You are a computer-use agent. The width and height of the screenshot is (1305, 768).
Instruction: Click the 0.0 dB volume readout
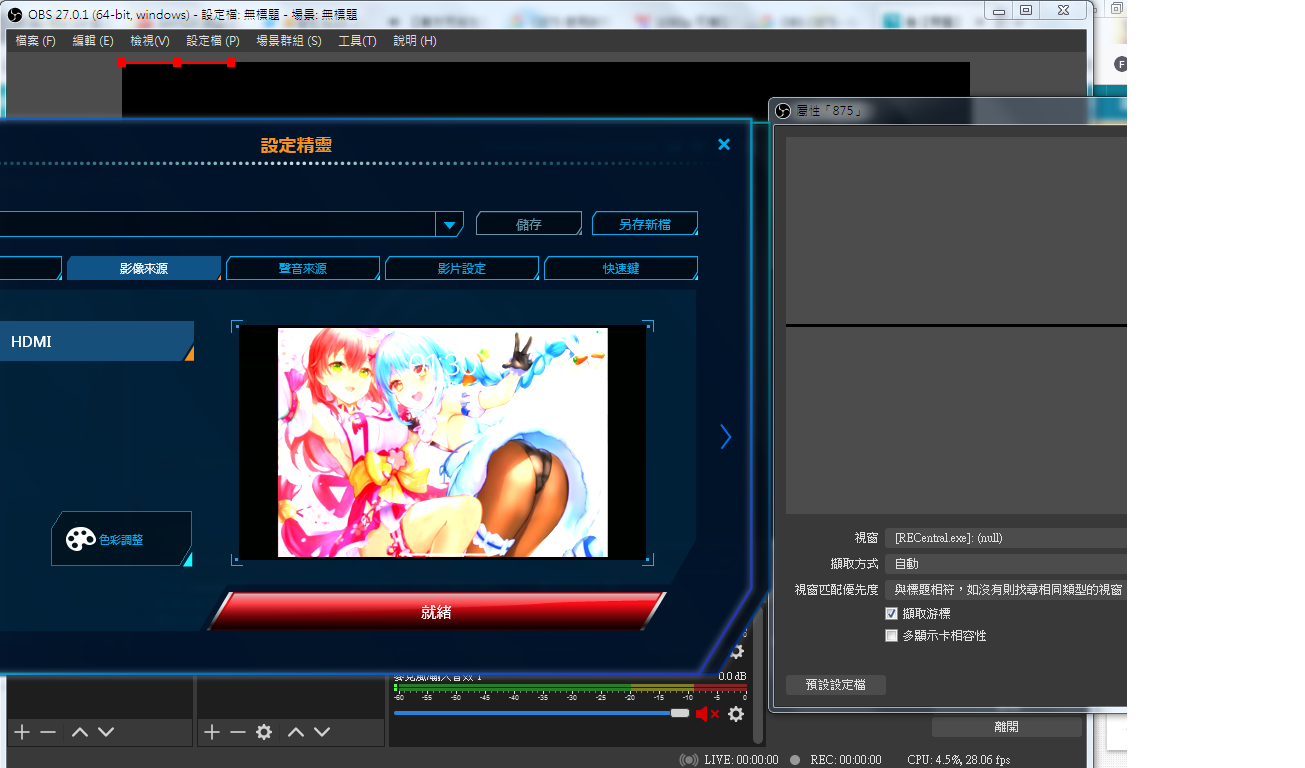[732, 677]
